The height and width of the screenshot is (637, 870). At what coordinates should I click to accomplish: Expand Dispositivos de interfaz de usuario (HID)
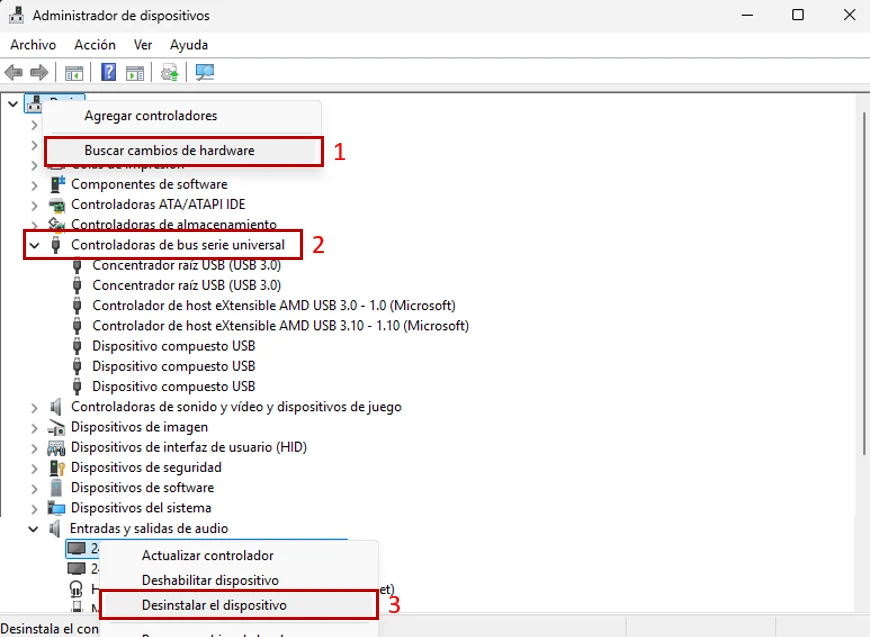click(34, 448)
